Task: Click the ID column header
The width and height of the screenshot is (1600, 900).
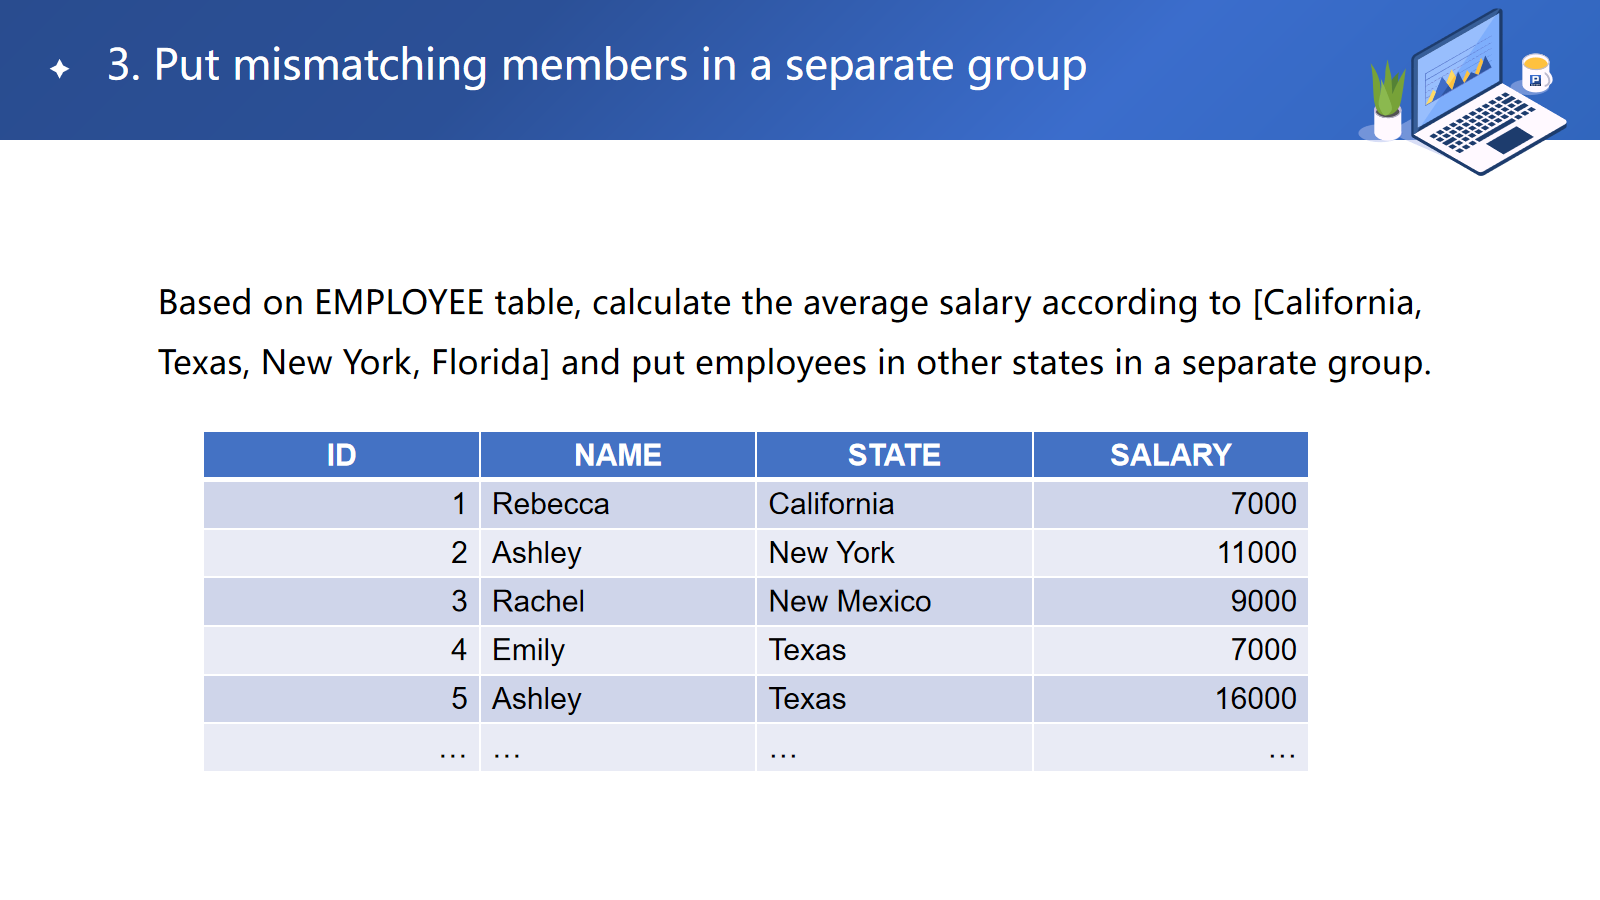Action: pos(341,455)
